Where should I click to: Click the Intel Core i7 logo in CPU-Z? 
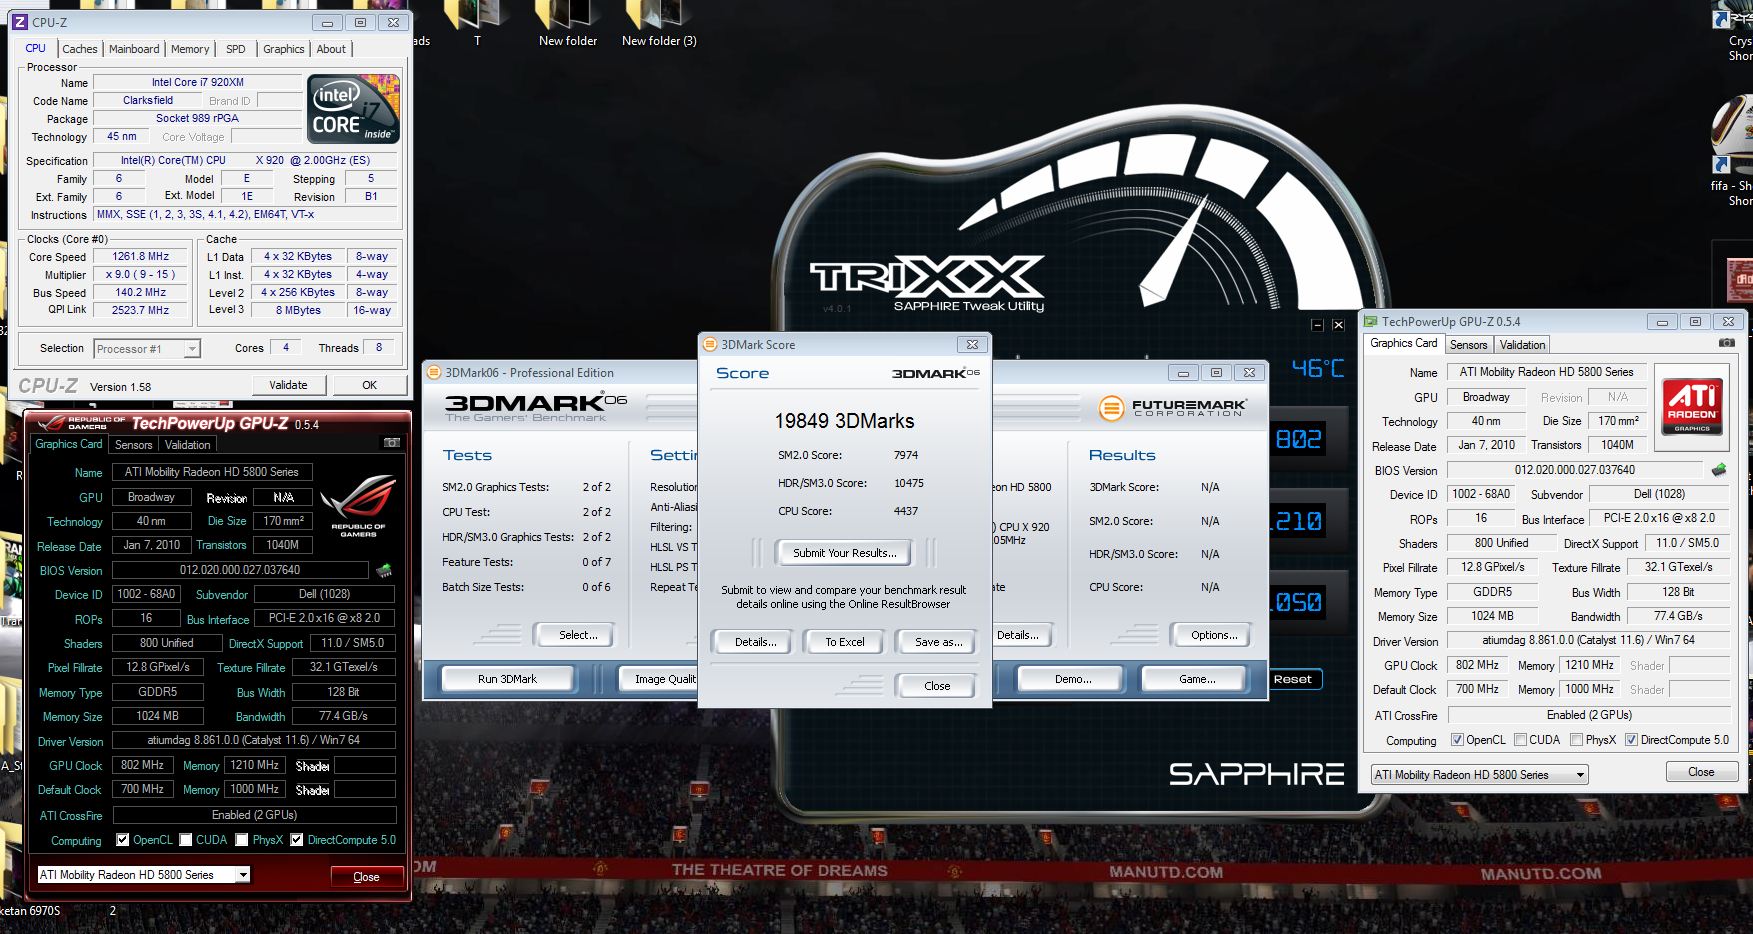coord(354,109)
